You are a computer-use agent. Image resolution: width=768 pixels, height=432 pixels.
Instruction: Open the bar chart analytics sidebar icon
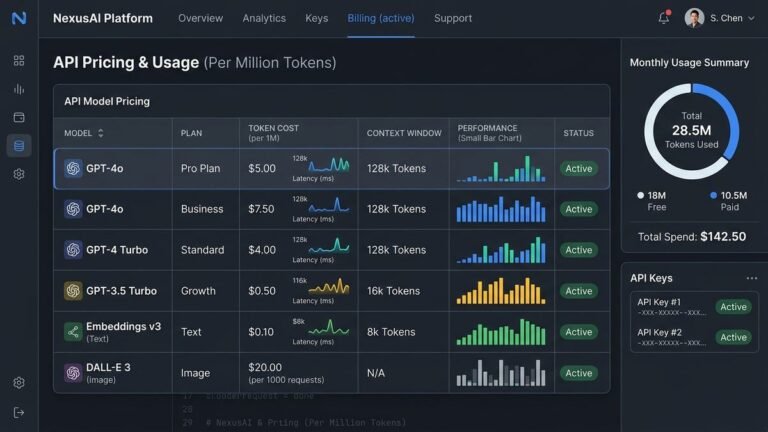[x=19, y=89]
